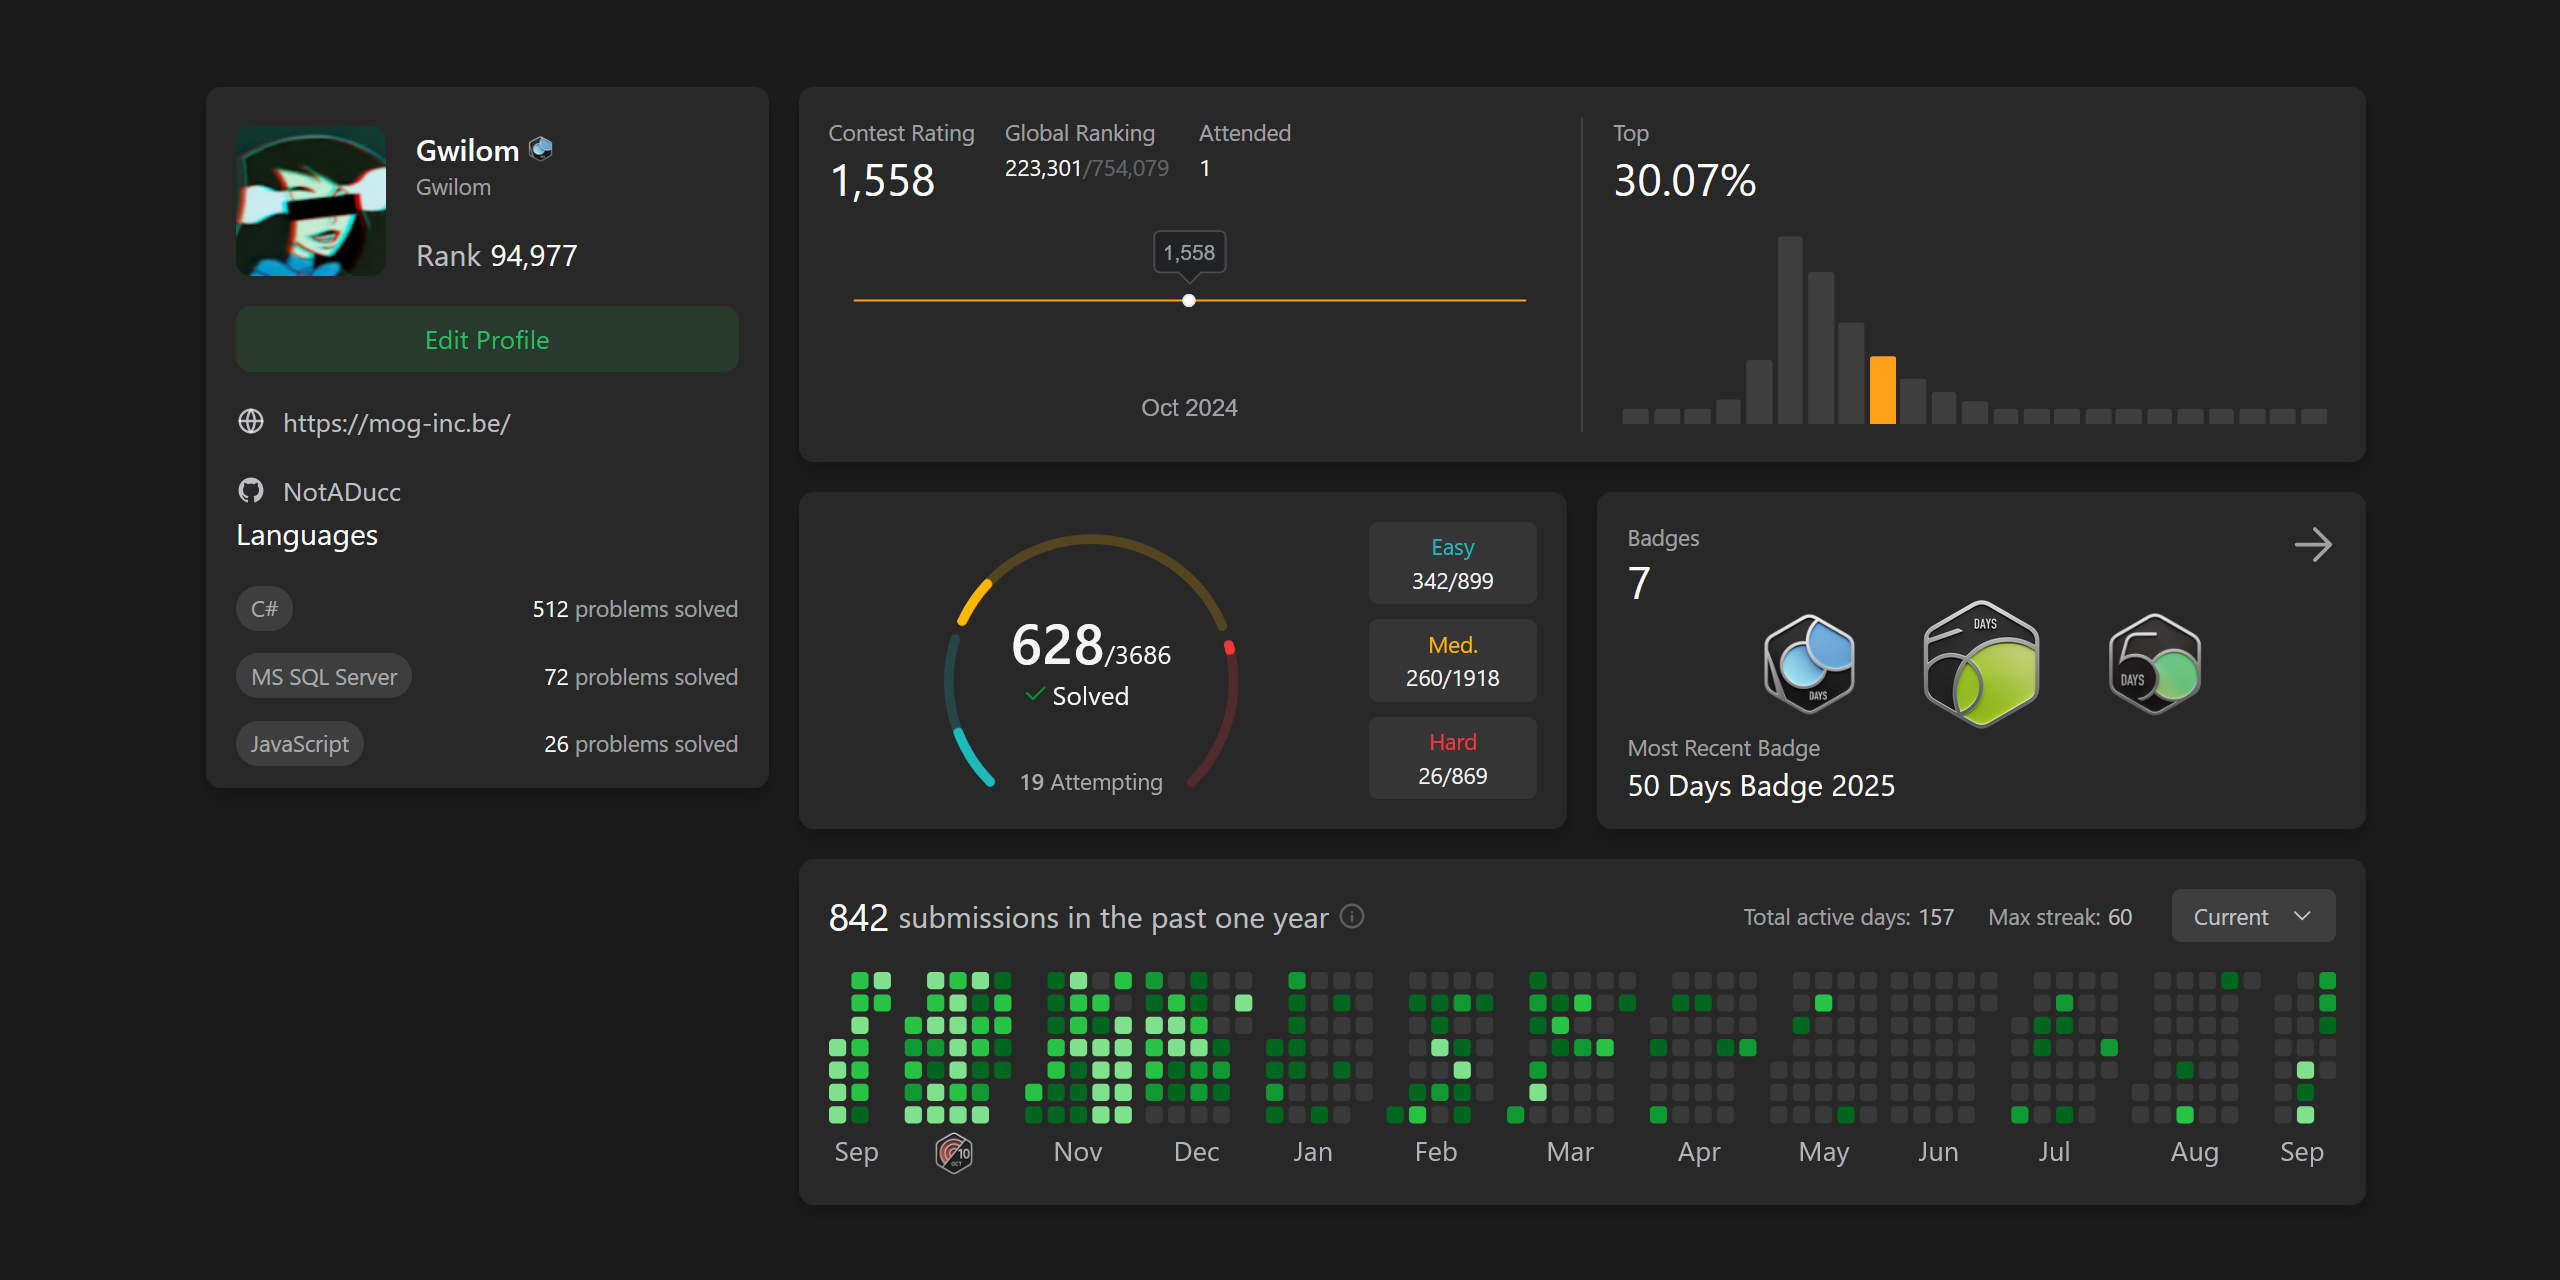Click the globe website icon
The height and width of the screenshot is (1280, 2560).
point(251,422)
